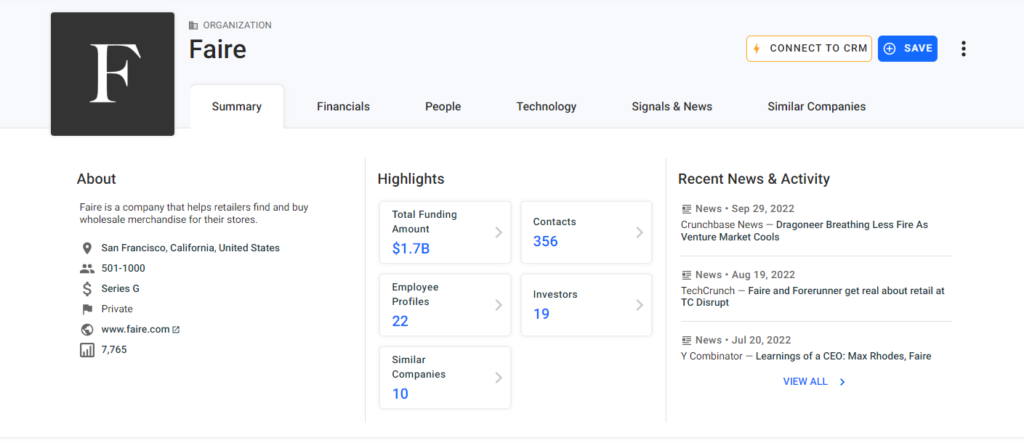
Task: Click the Connect to CRM button
Action: (x=809, y=49)
